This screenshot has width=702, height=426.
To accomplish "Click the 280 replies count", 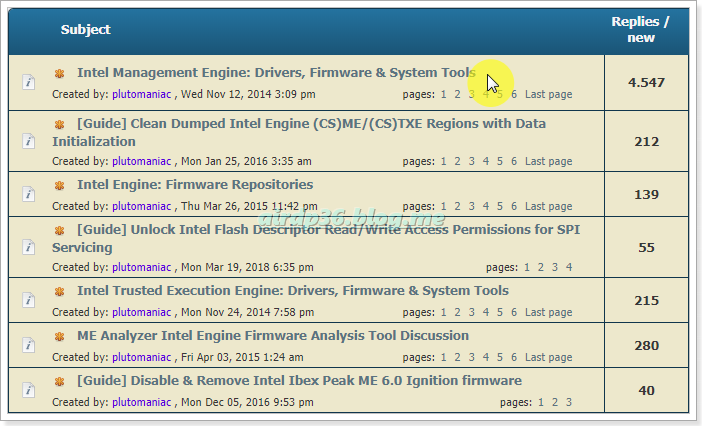I will [x=646, y=345].
